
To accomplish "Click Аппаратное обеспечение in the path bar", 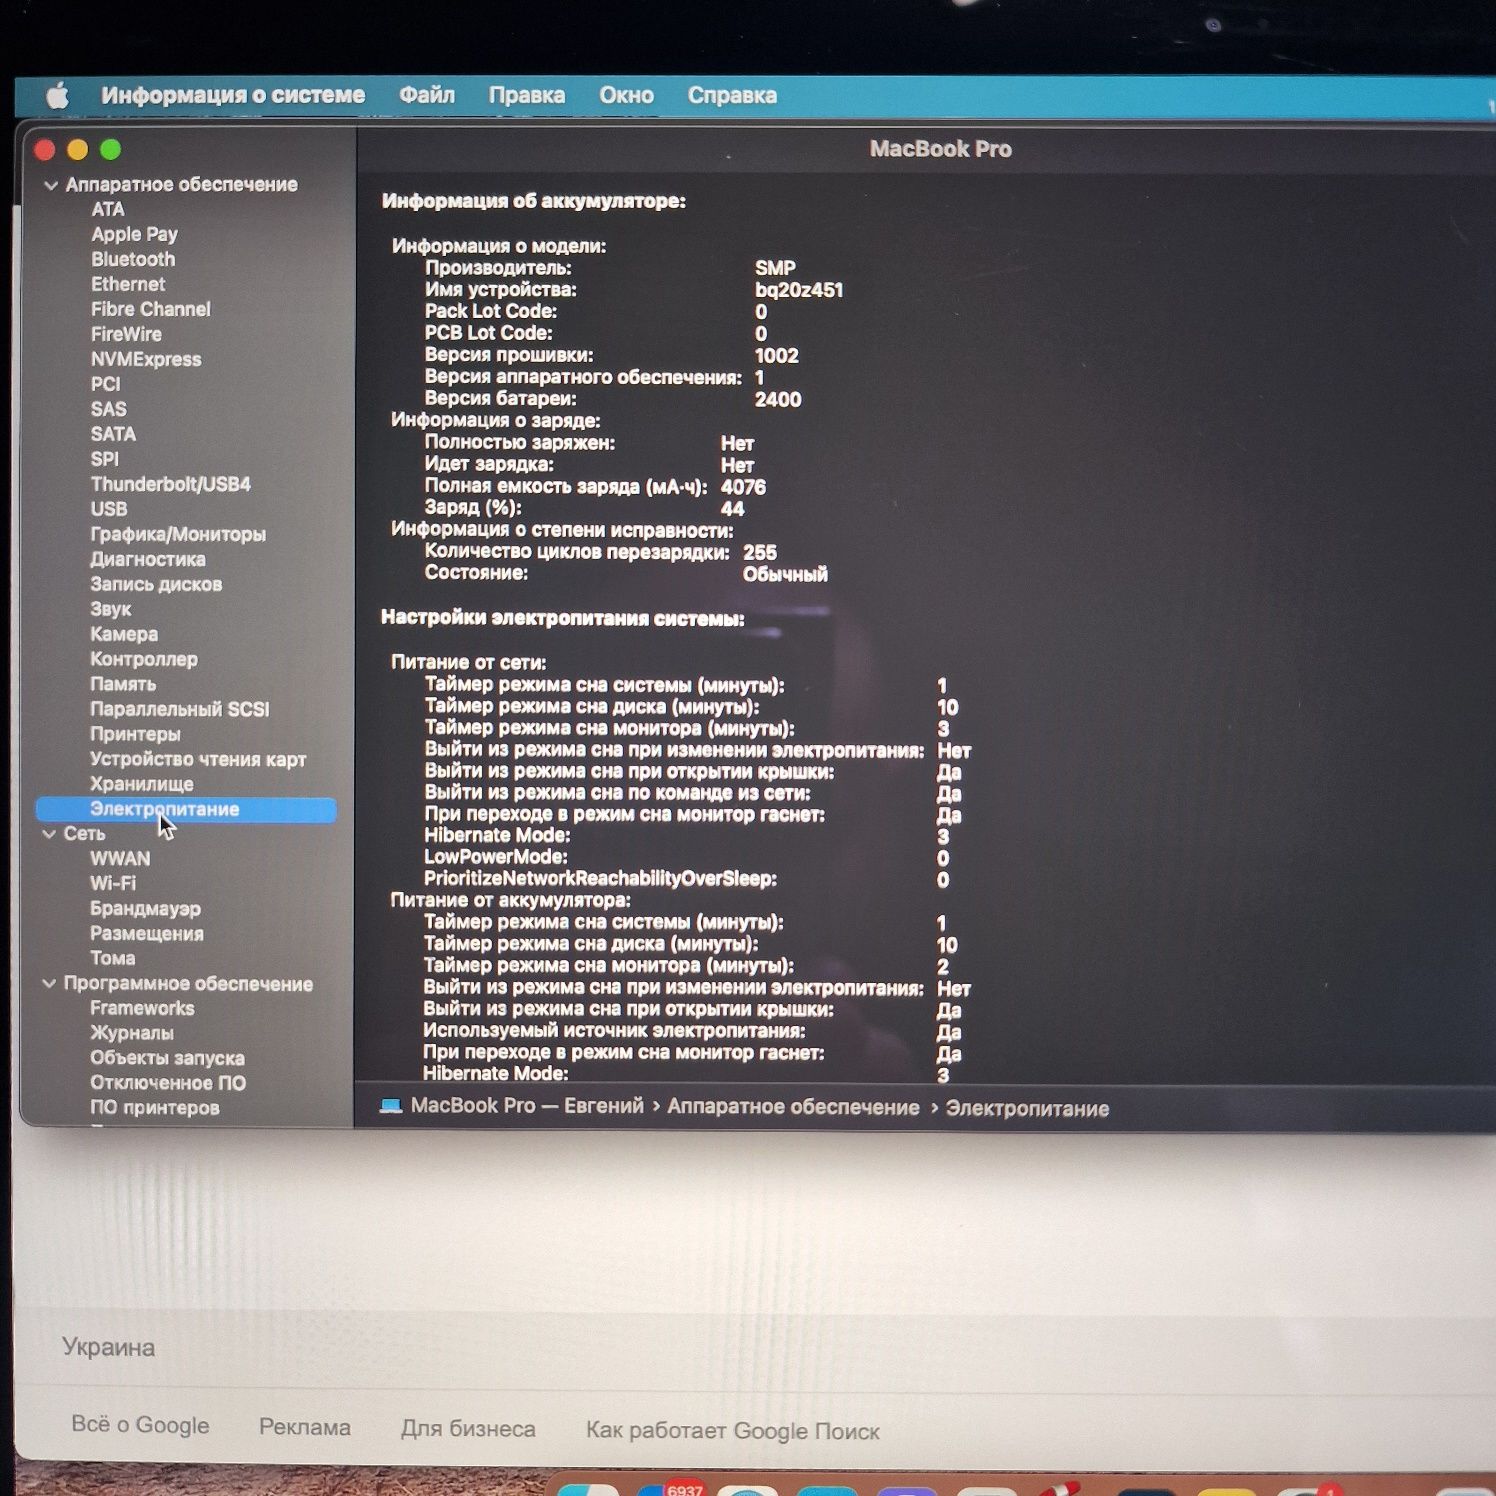I will coord(793,1107).
